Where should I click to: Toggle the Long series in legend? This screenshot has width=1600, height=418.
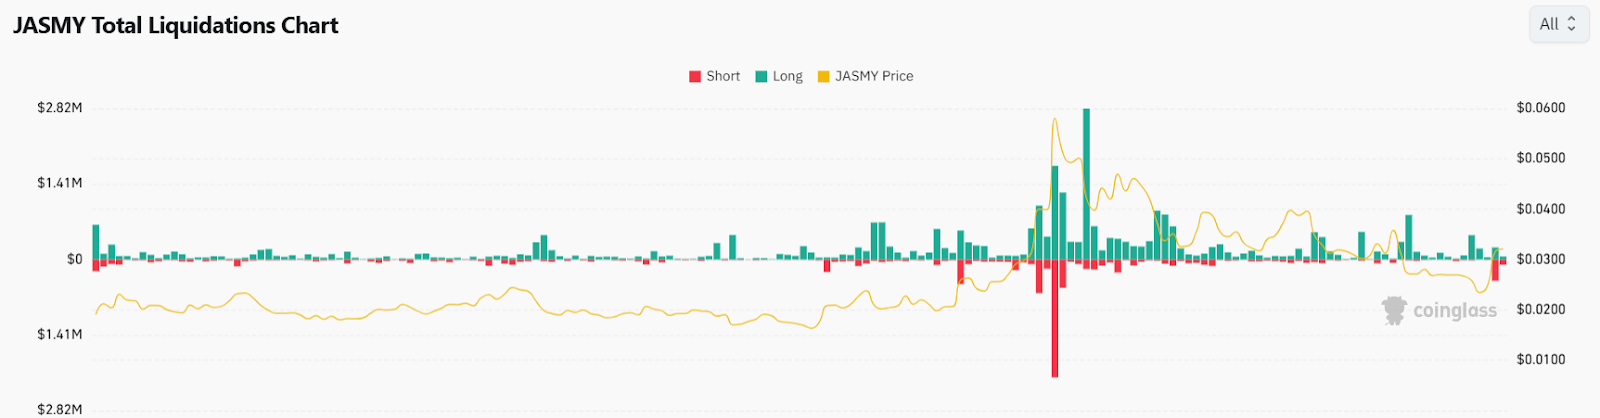click(x=779, y=76)
